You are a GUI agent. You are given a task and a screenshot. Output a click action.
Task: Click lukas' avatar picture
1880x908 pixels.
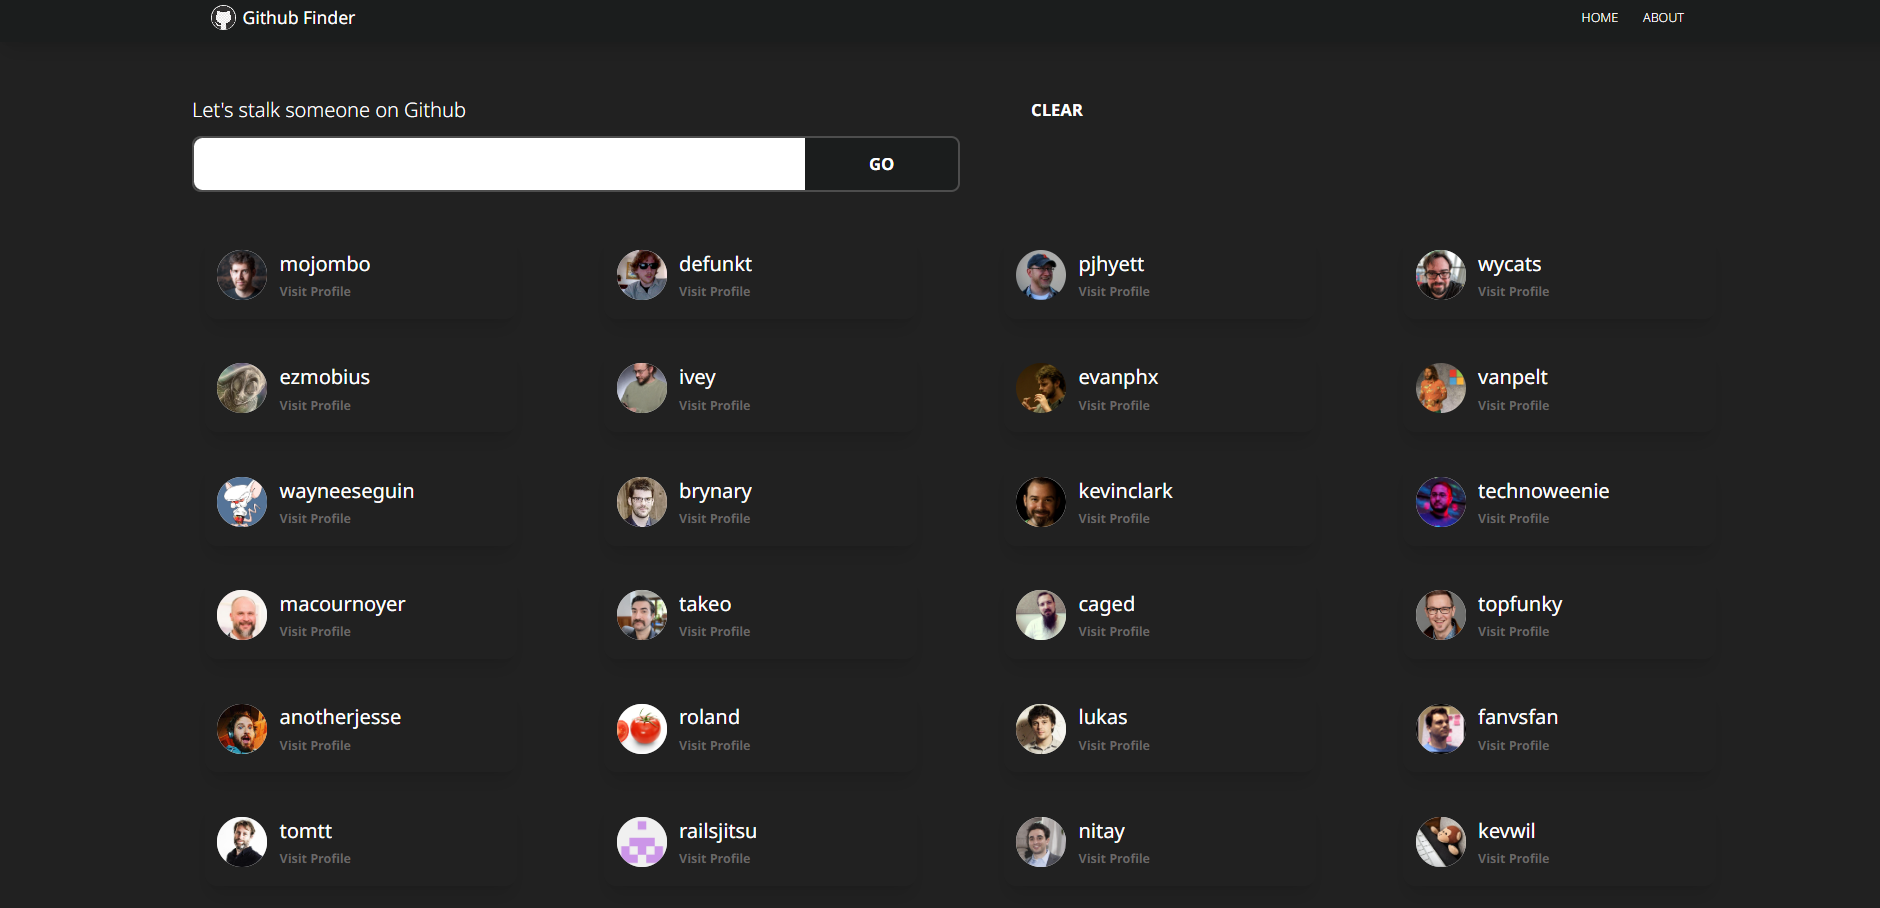(x=1041, y=729)
